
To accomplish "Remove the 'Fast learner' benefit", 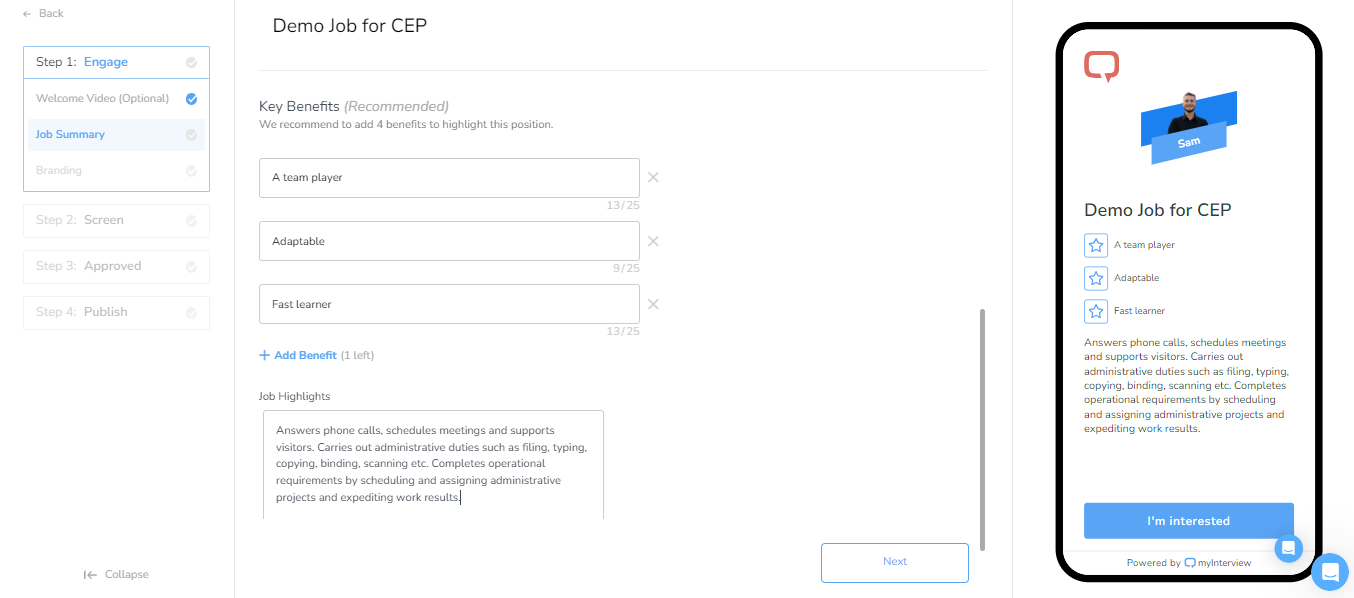I will pos(653,304).
